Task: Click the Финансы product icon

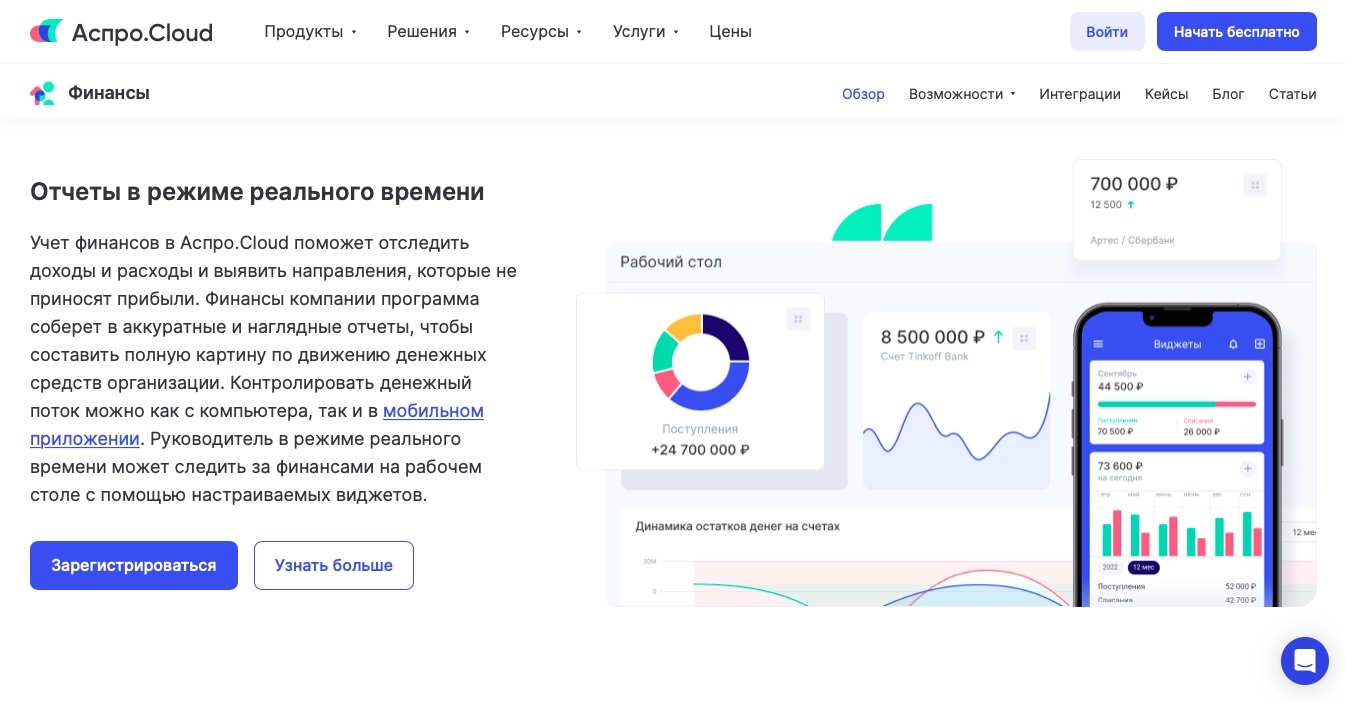Action: pos(42,94)
